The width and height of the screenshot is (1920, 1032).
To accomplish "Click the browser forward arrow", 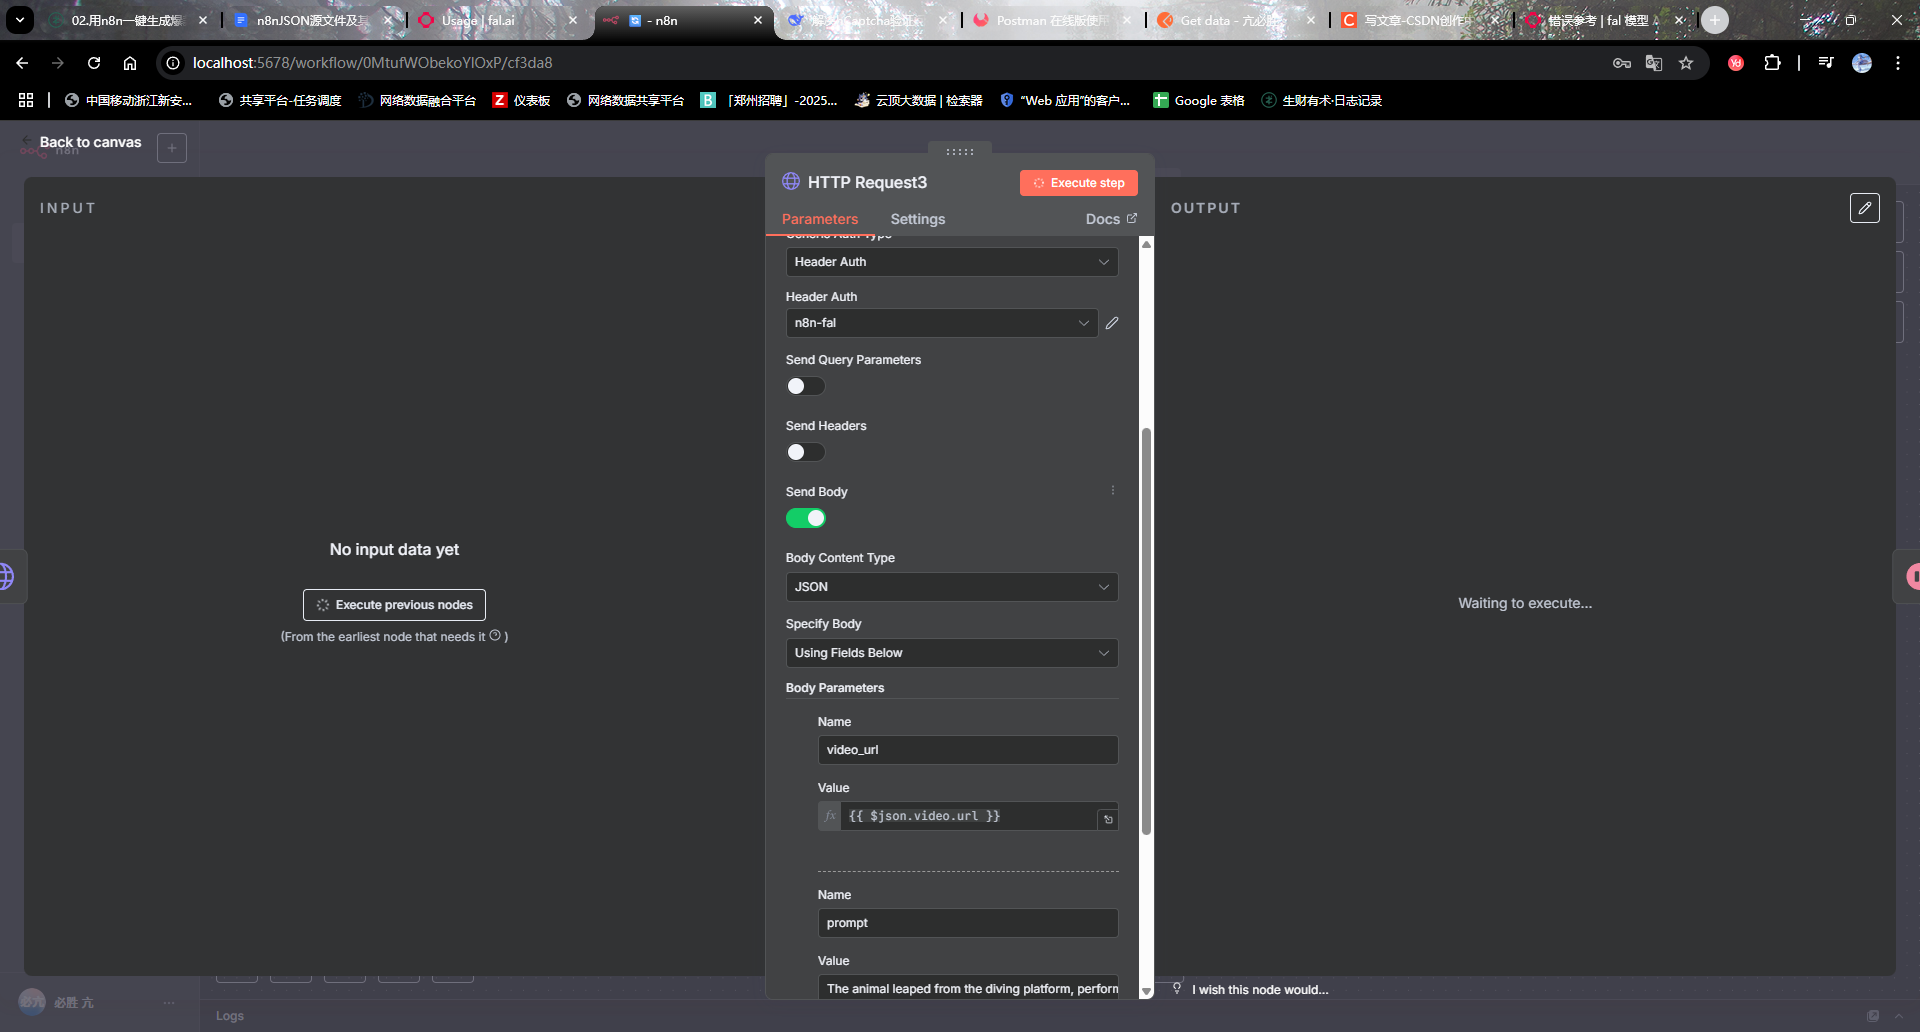I will tap(58, 63).
